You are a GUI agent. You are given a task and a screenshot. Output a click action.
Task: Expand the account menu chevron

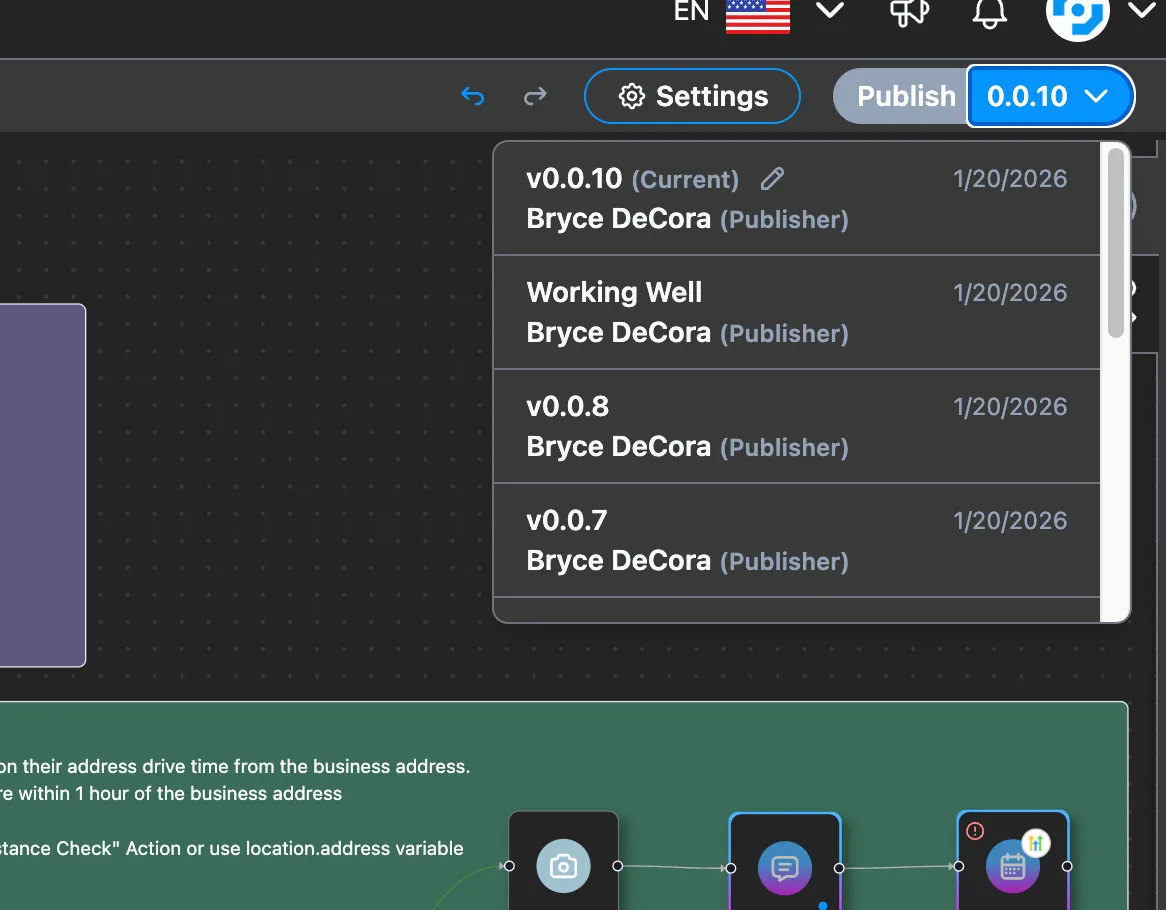click(1141, 12)
